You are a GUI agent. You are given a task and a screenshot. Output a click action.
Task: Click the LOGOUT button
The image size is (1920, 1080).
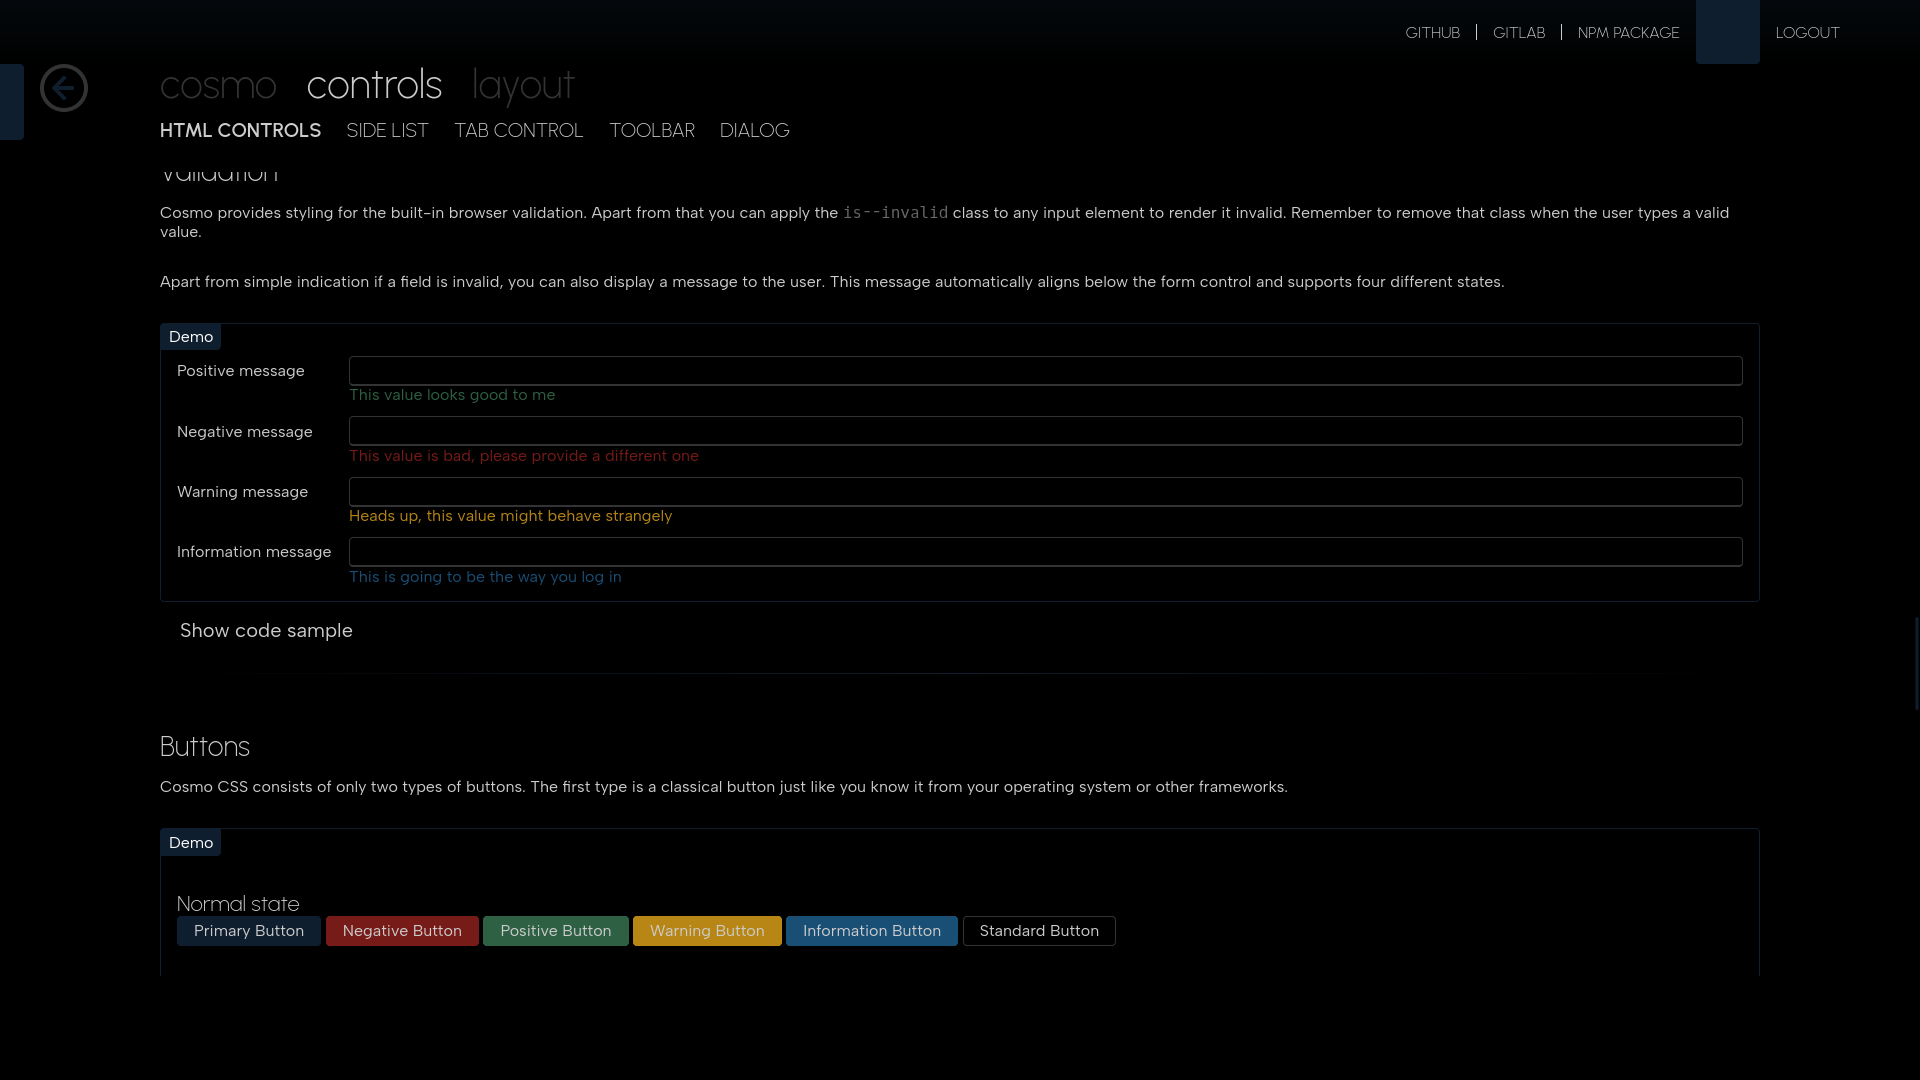point(1807,33)
